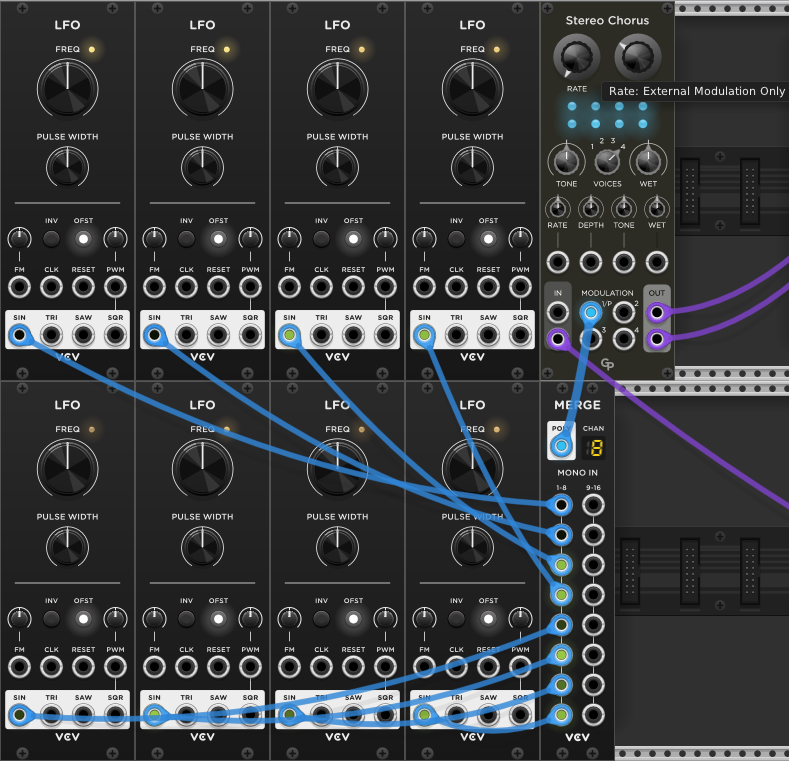The width and height of the screenshot is (789, 761).
Task: Click CV jack below Chorus small DEPTH knob
Action: point(591,262)
